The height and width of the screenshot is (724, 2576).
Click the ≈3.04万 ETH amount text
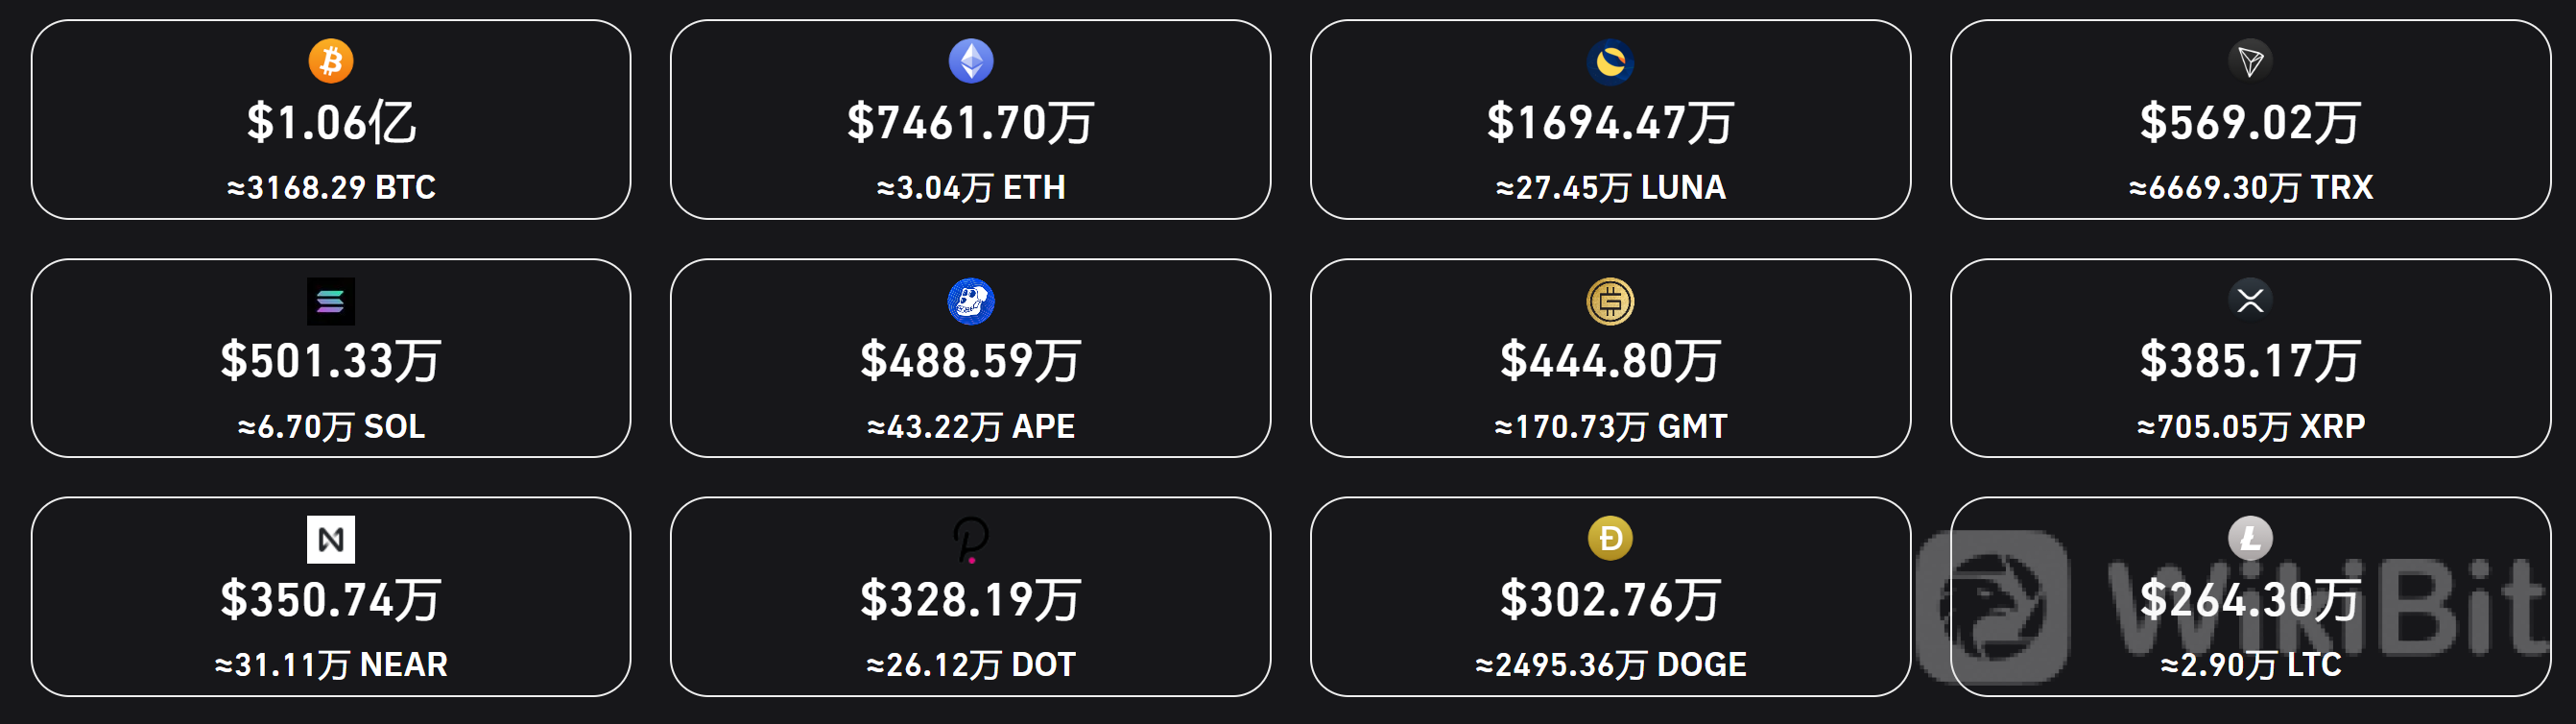pyautogui.click(x=970, y=187)
